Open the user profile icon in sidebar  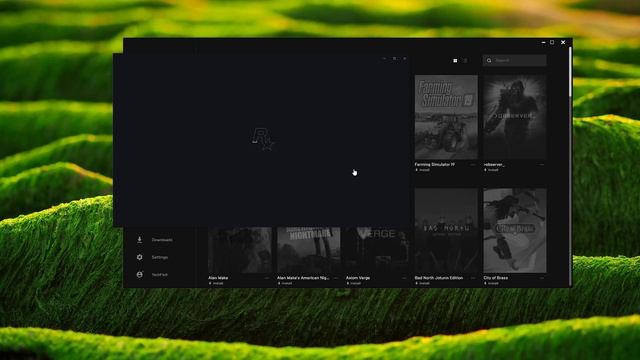coord(140,275)
